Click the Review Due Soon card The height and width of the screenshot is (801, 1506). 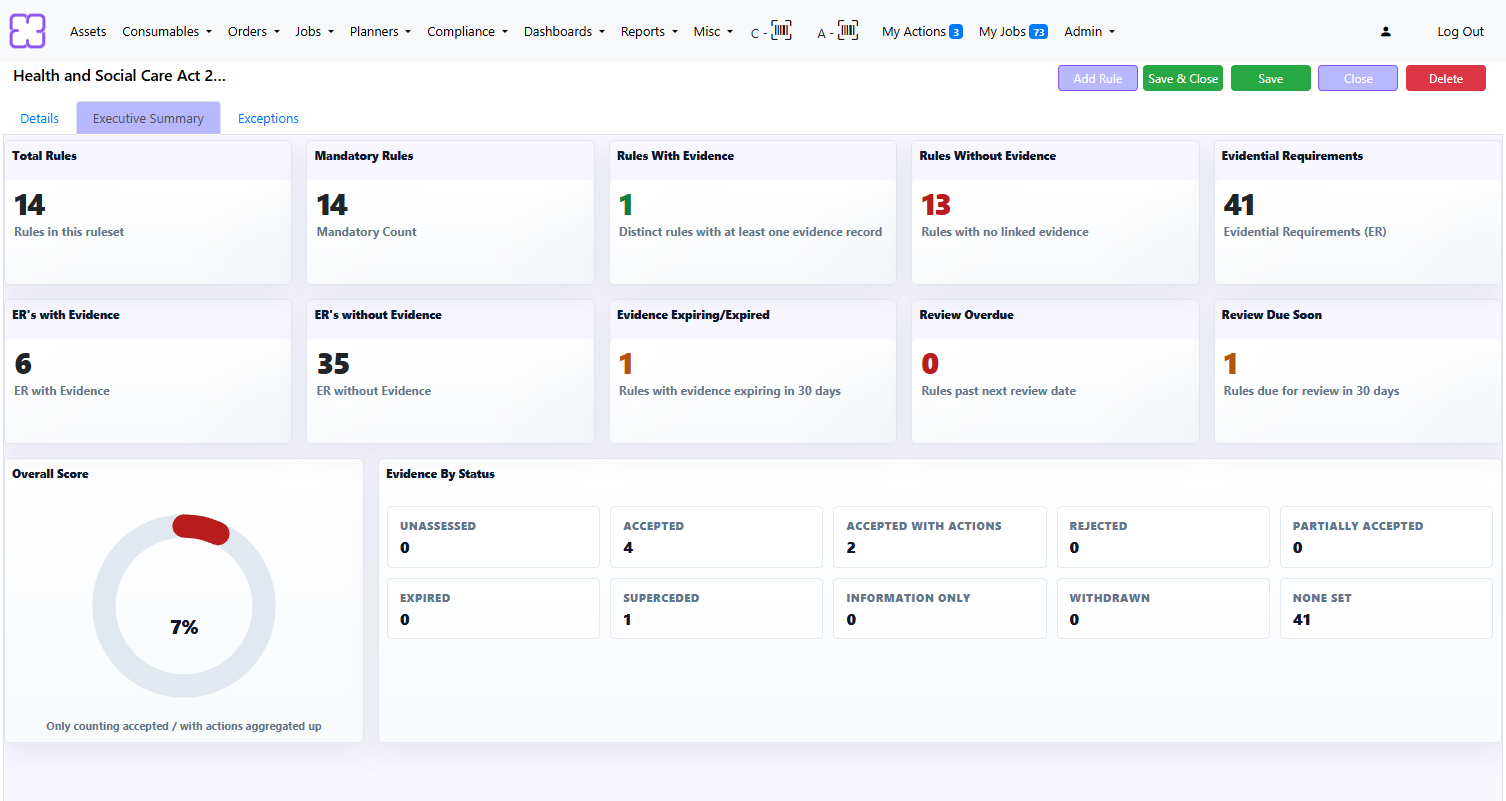1357,371
